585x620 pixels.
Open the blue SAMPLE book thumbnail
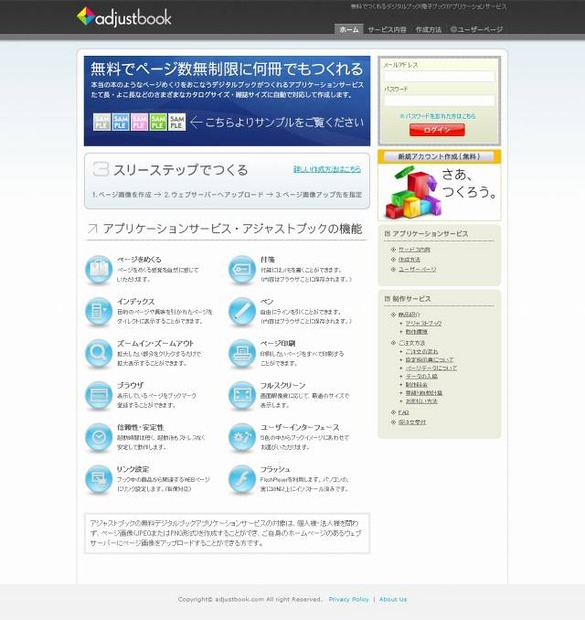121,122
